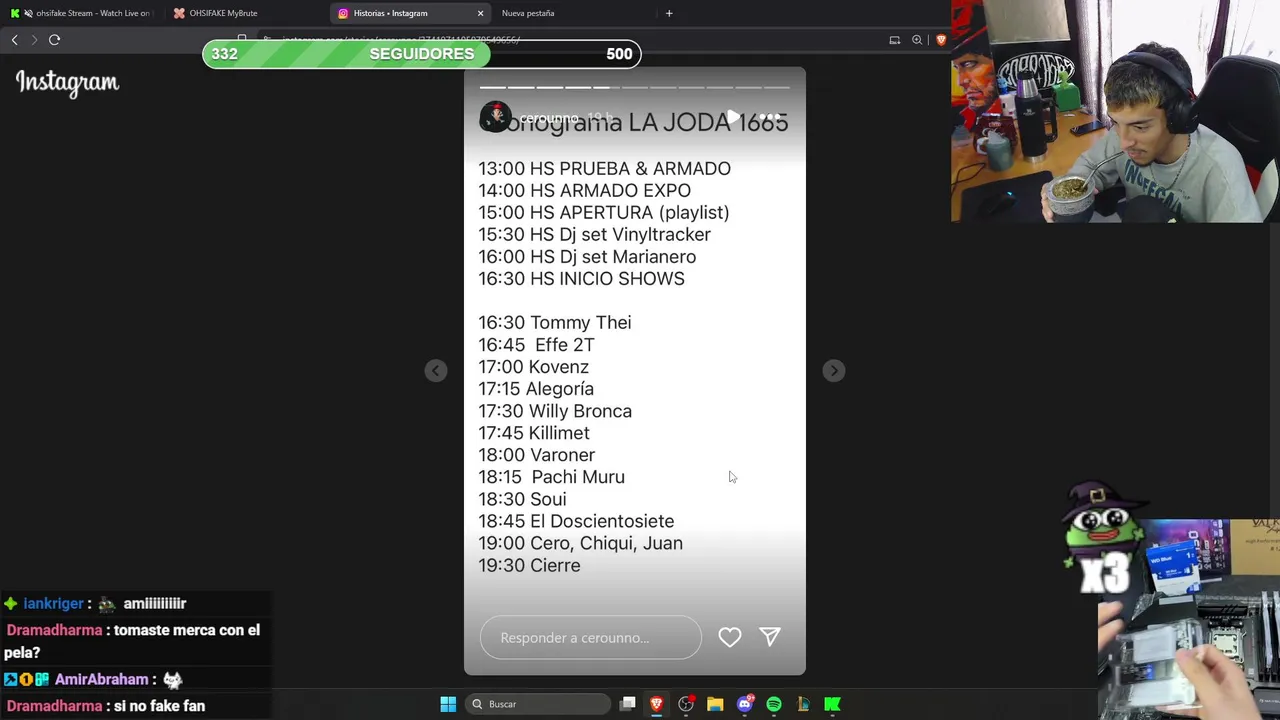Like the story with the heart icon

(730, 637)
